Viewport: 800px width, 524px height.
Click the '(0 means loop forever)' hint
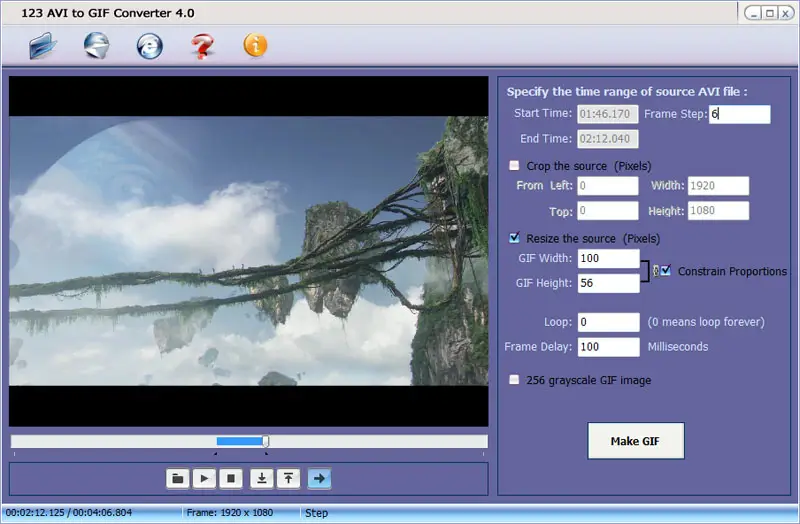click(x=706, y=322)
